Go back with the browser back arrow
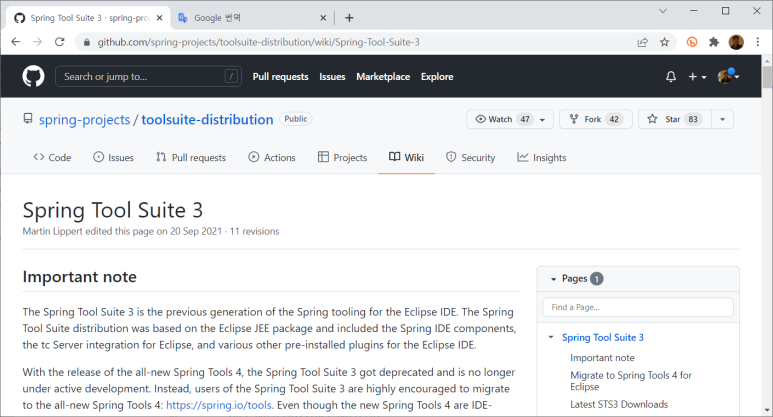Viewport: 773px width, 417px height. point(15,42)
